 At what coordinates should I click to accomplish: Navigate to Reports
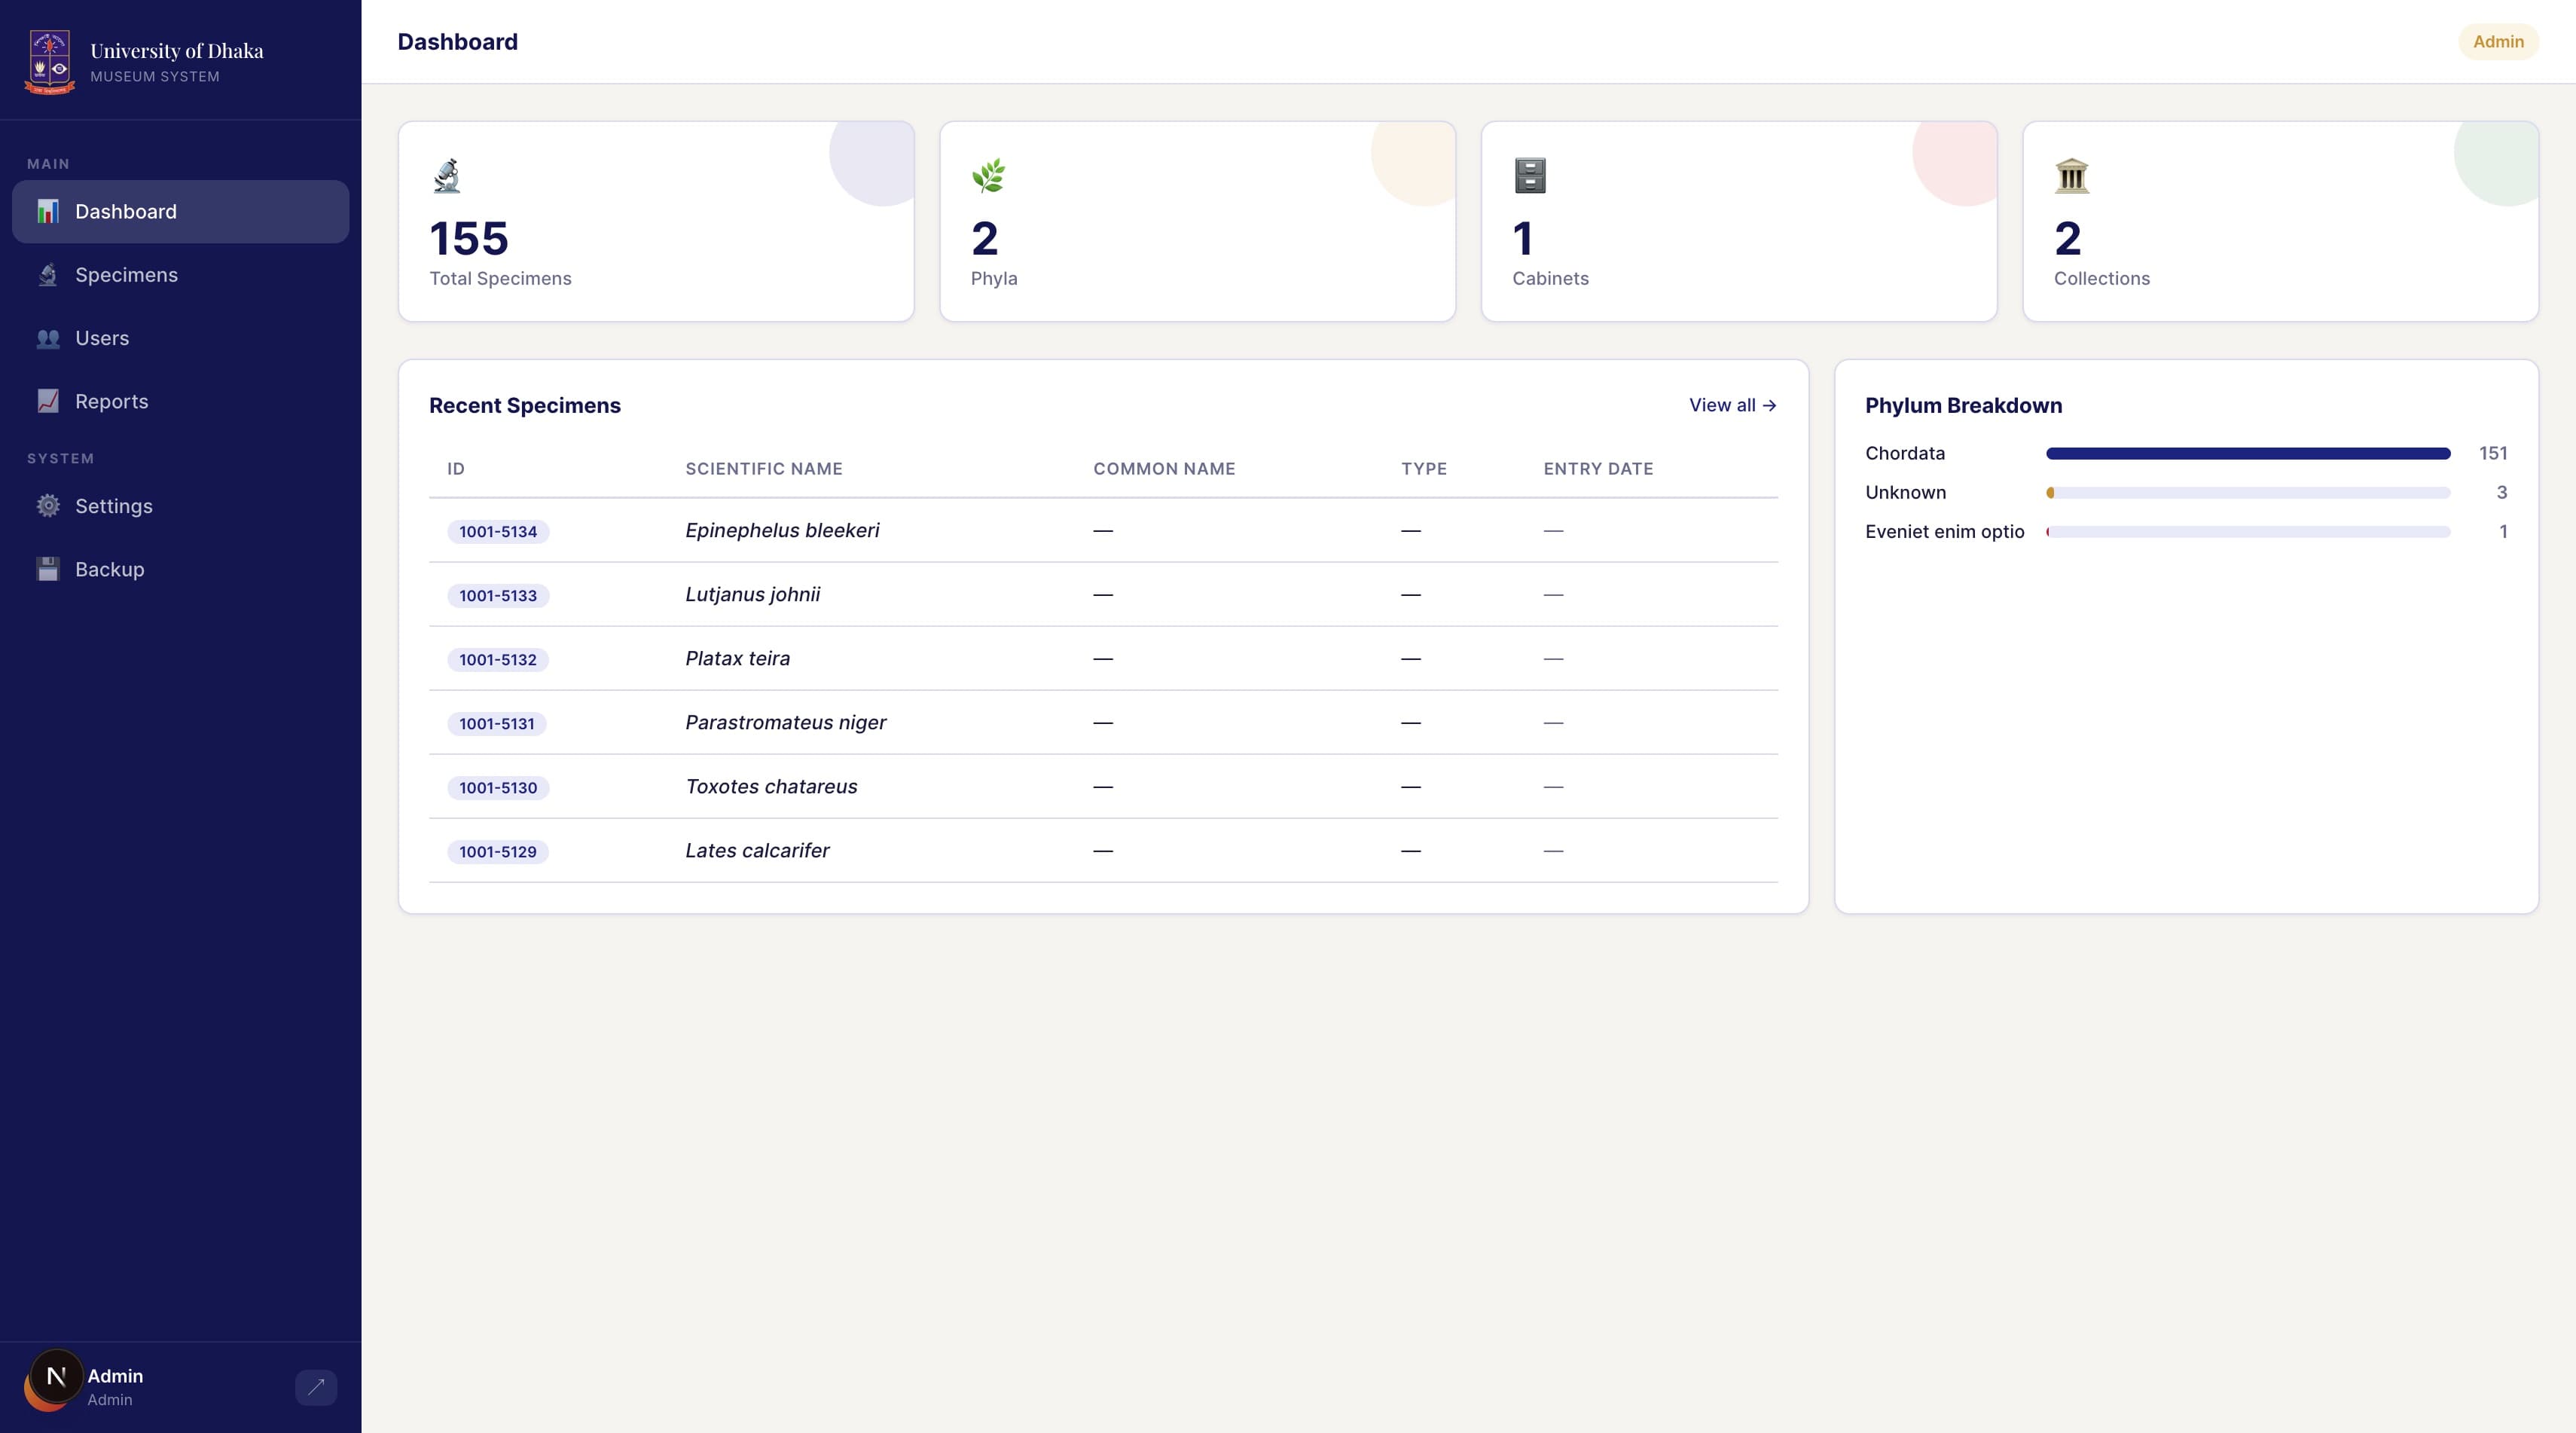point(180,401)
